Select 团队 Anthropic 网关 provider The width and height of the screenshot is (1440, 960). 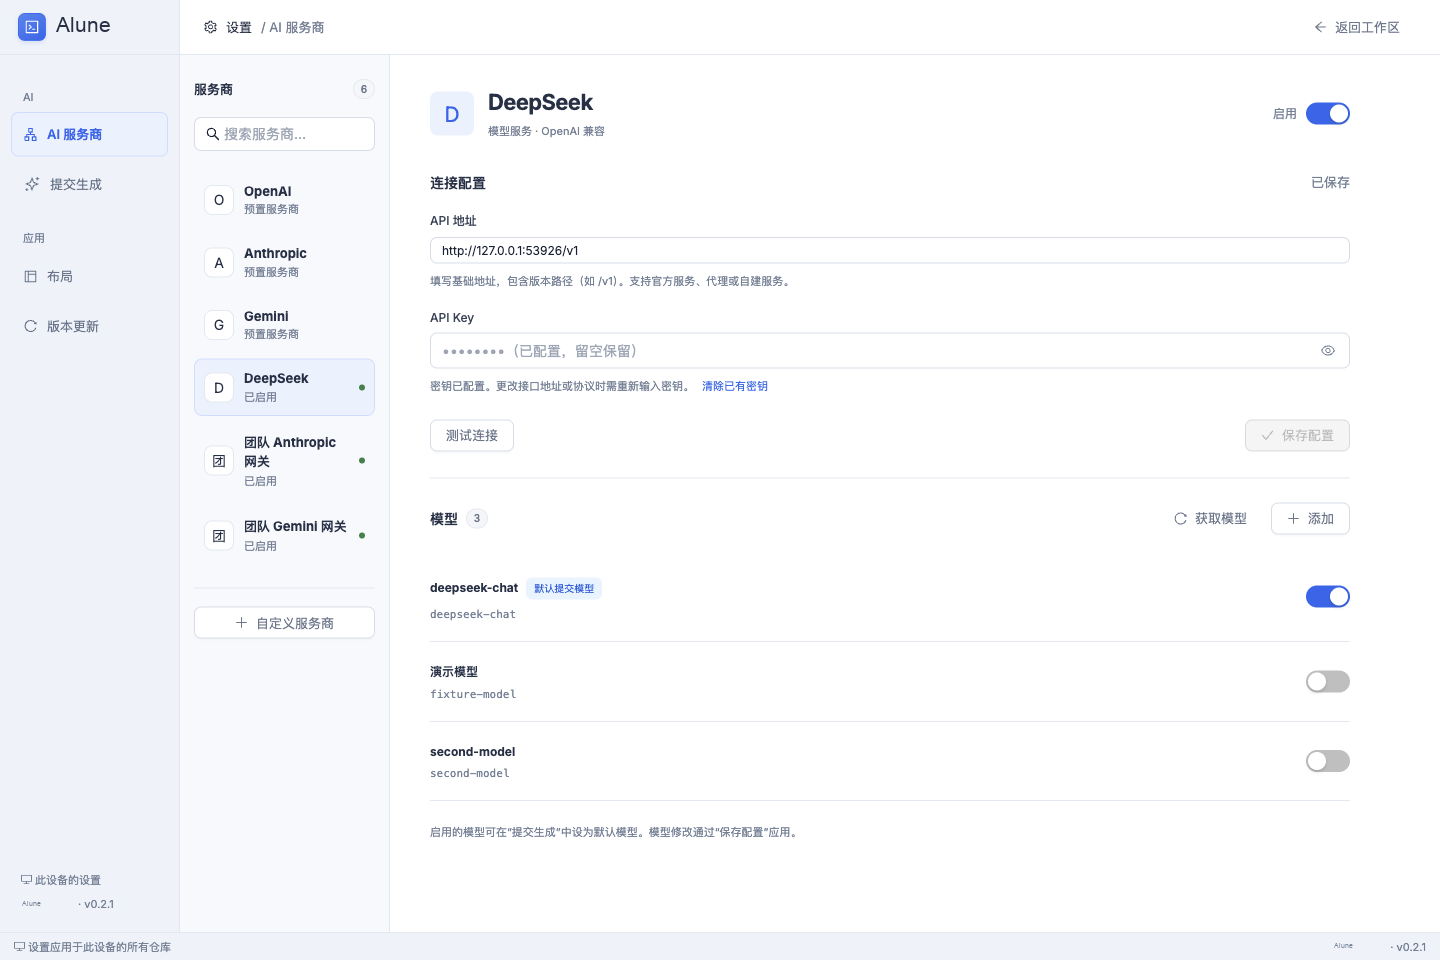[284, 461]
